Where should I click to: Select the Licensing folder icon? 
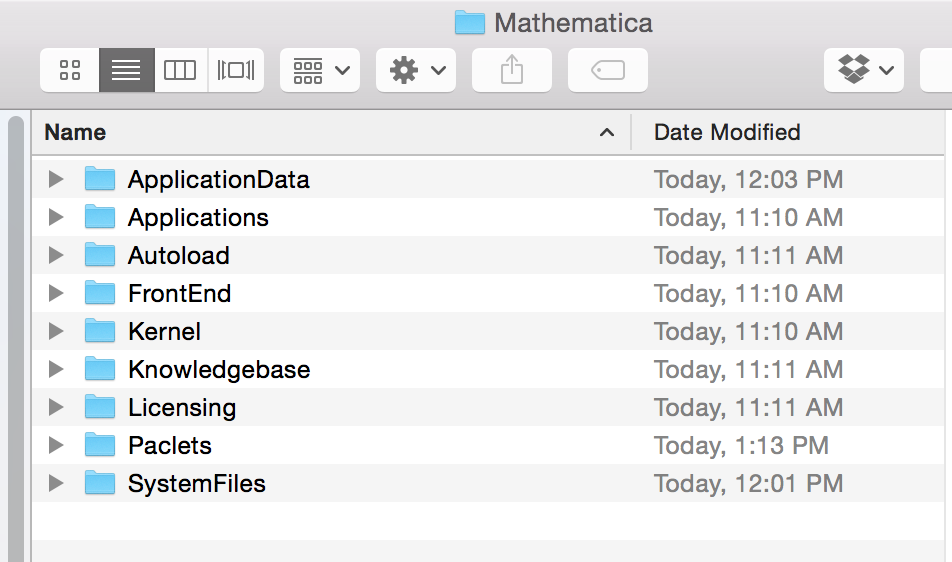click(100, 407)
